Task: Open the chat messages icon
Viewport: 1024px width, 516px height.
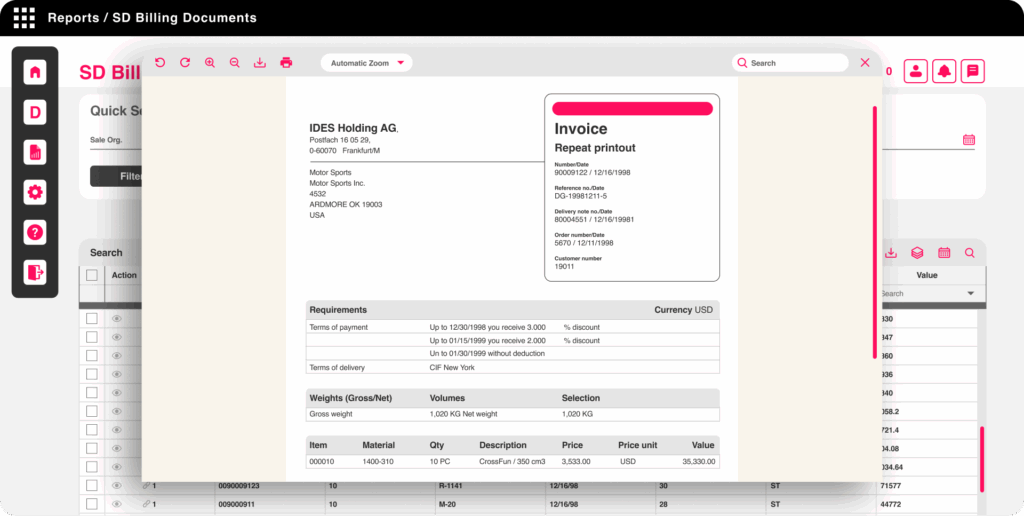Action: pos(972,71)
